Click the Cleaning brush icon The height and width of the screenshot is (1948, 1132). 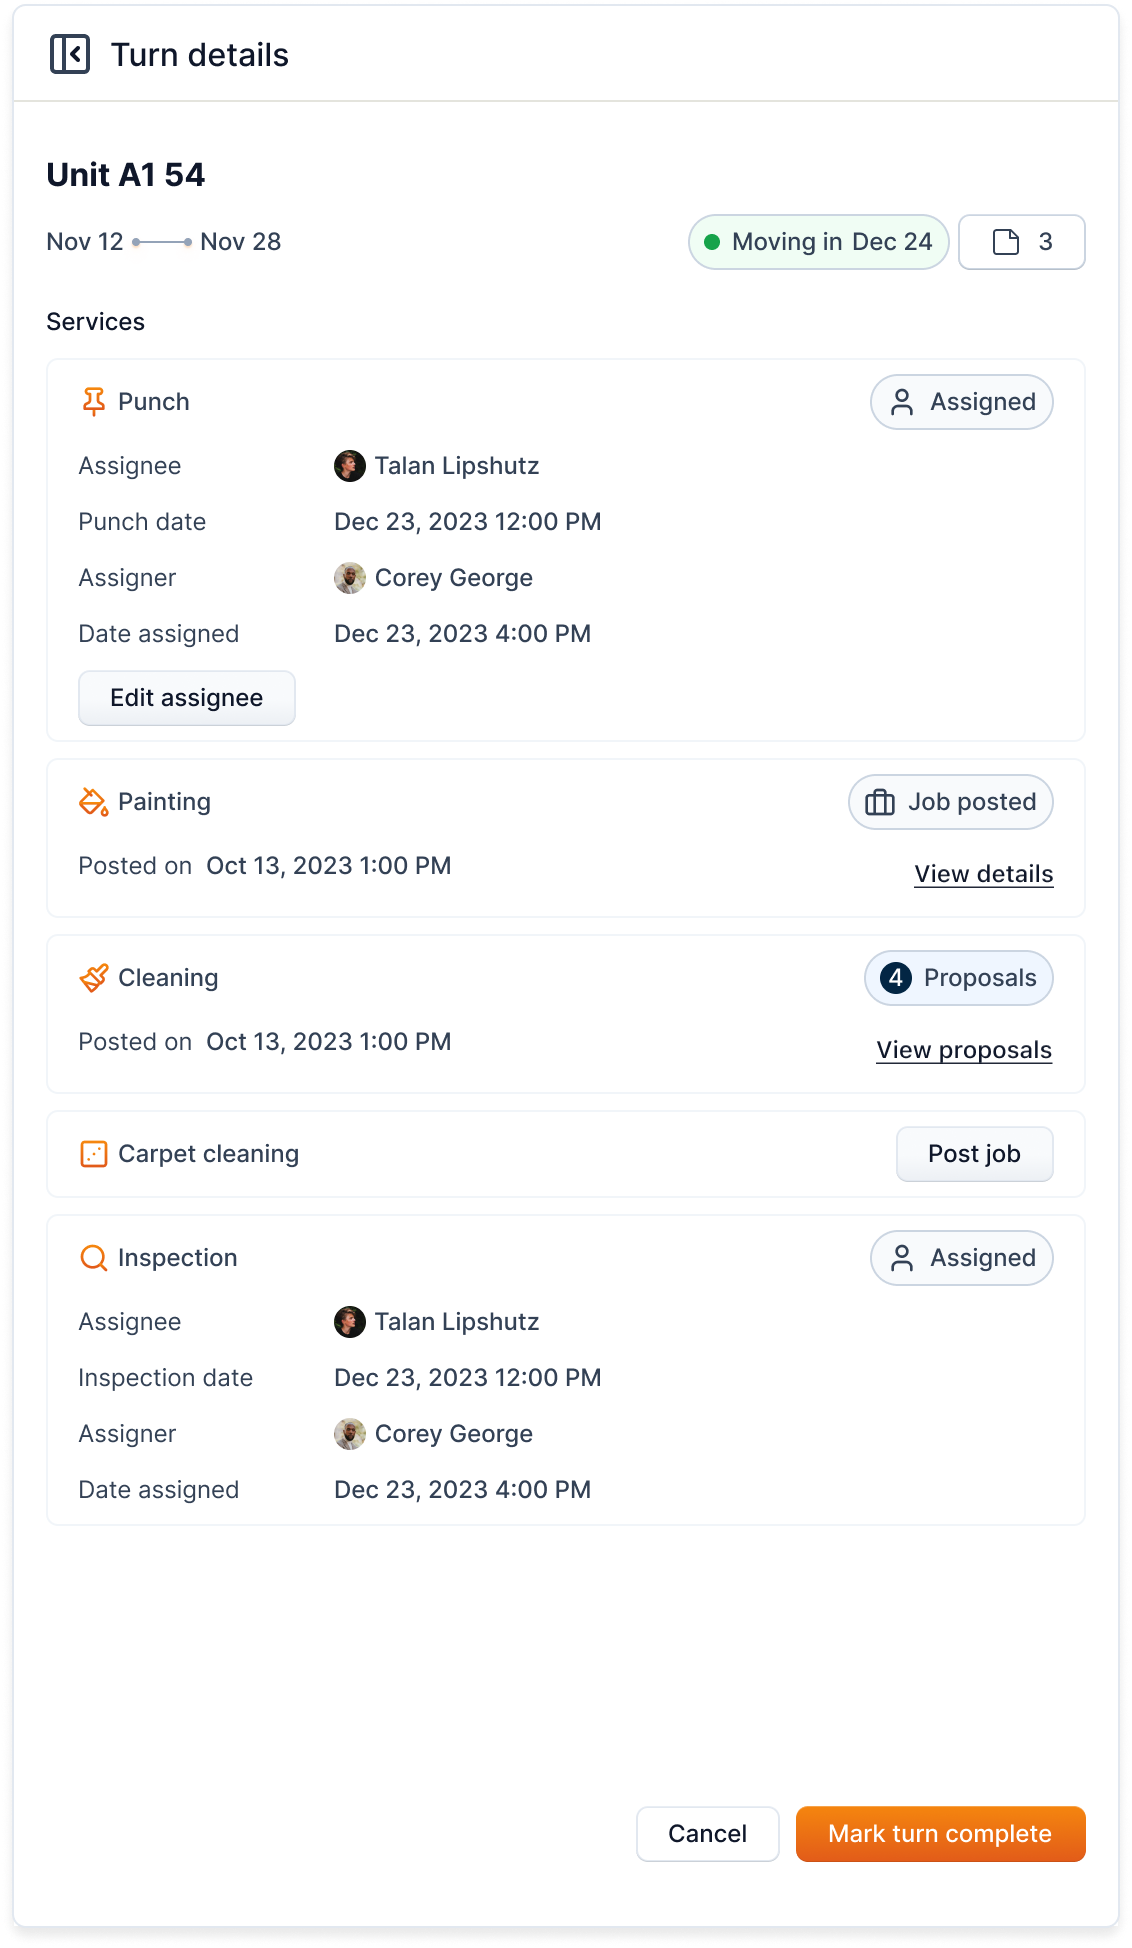(x=93, y=978)
